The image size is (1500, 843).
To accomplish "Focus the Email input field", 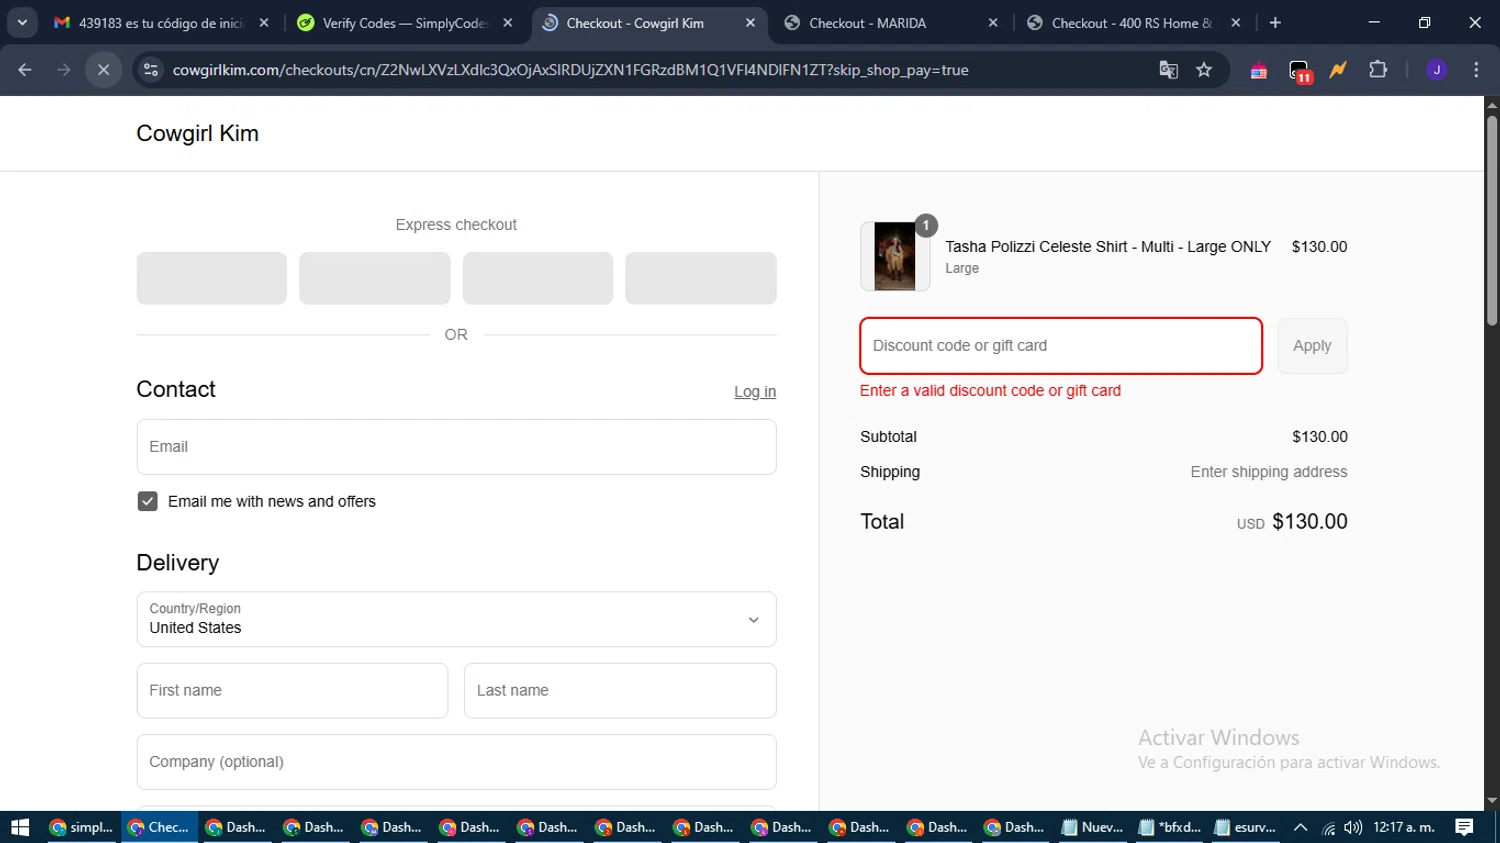I will tap(456, 447).
